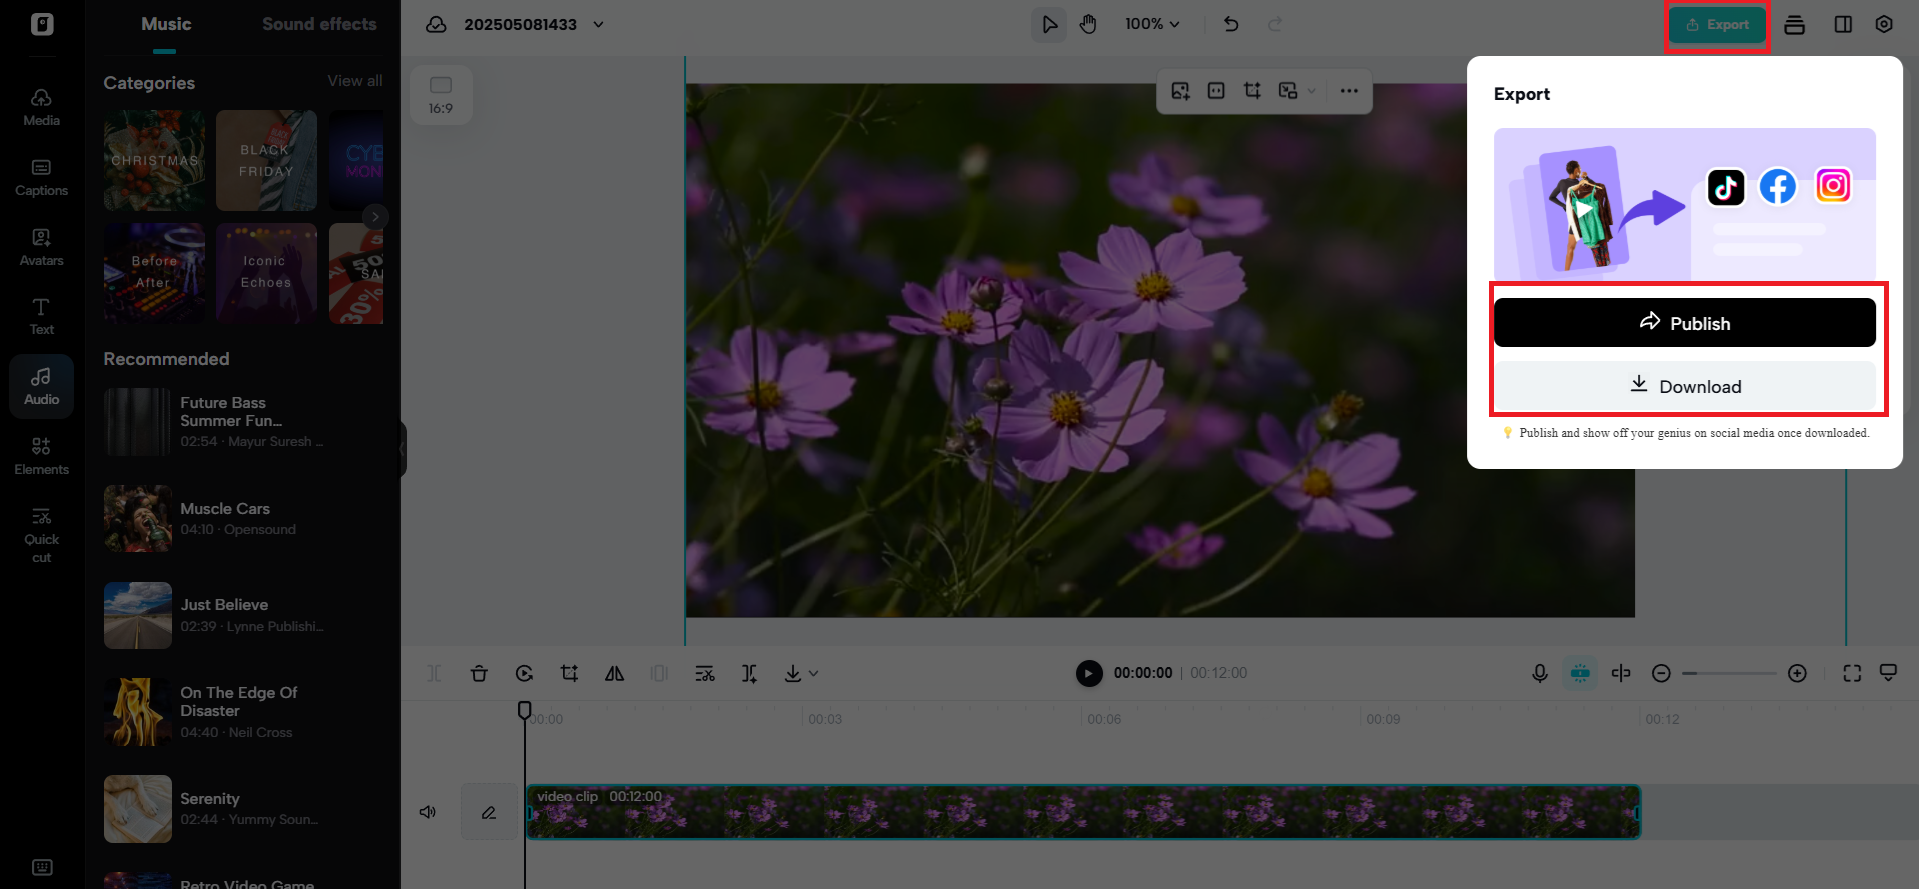The width and height of the screenshot is (1919, 889).
Task: Click the crop icon in timeline toolbar
Action: [569, 673]
